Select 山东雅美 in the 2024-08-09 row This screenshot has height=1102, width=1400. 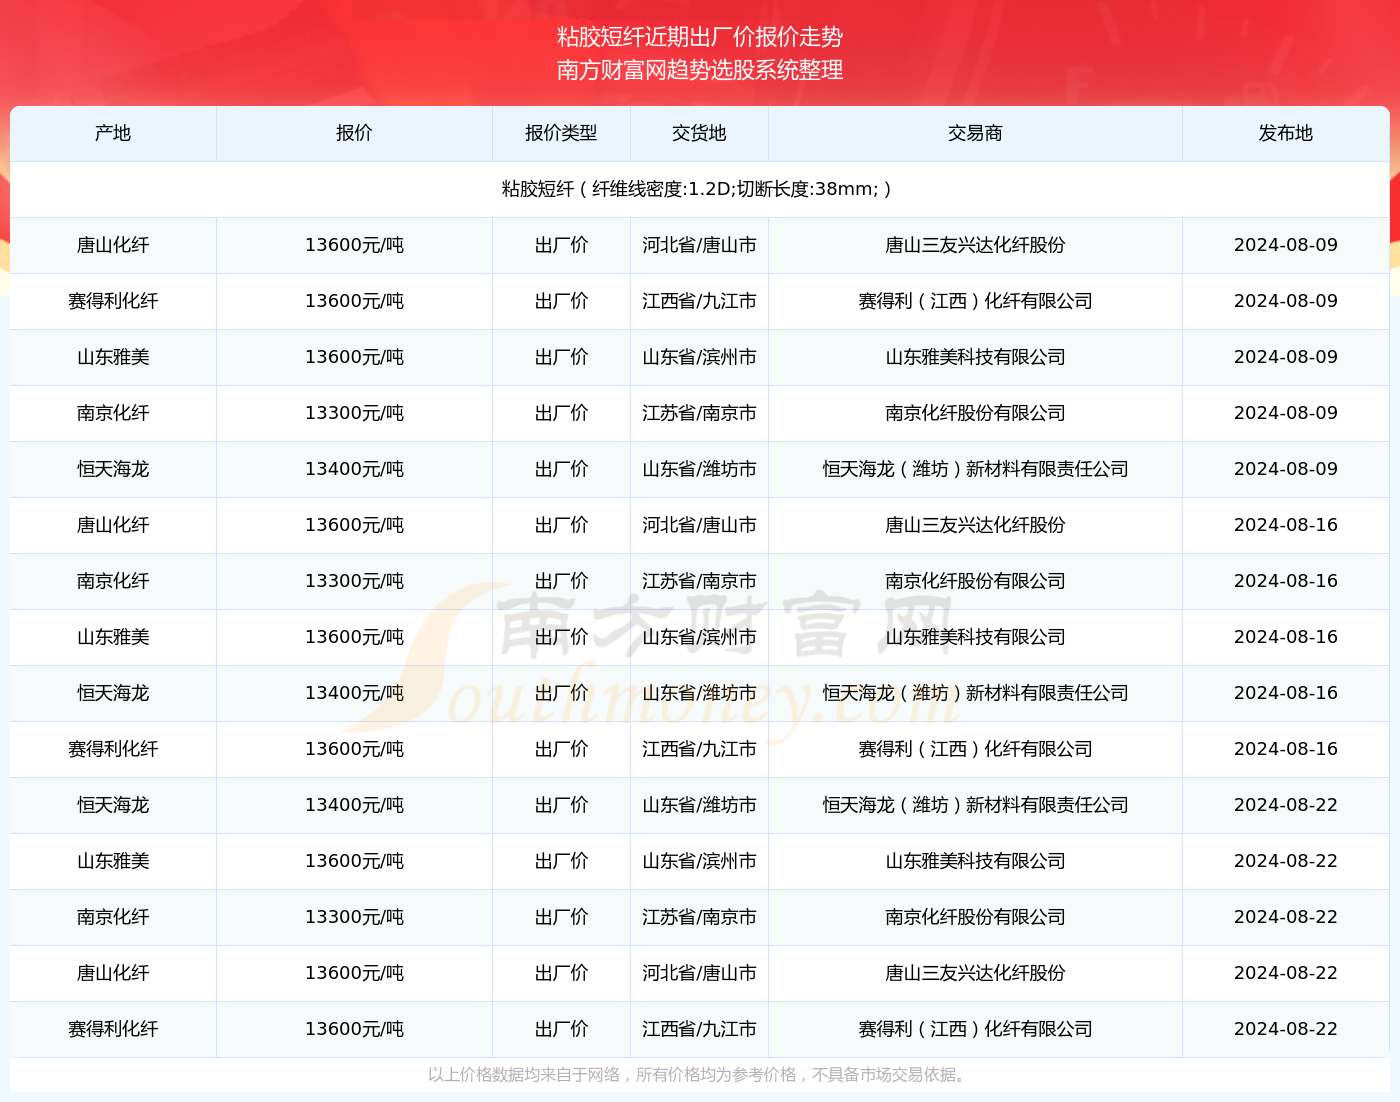pos(113,357)
